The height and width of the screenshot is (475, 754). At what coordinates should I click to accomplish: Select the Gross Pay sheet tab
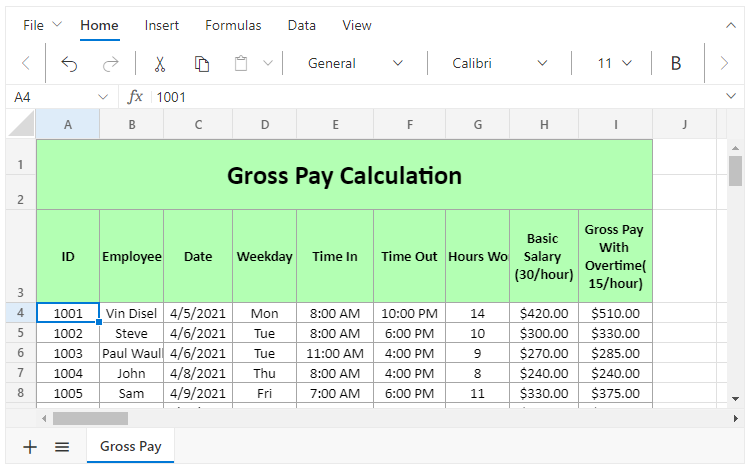click(131, 447)
